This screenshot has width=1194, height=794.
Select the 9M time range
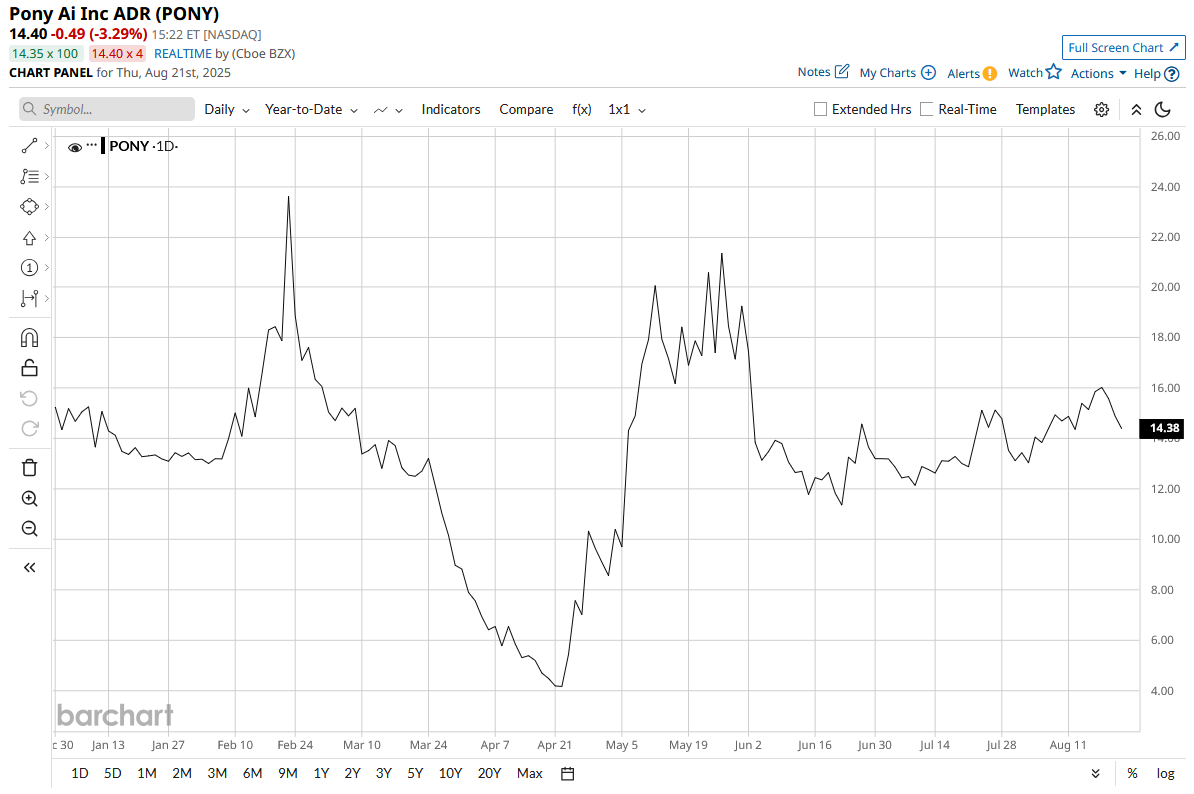tap(287, 773)
